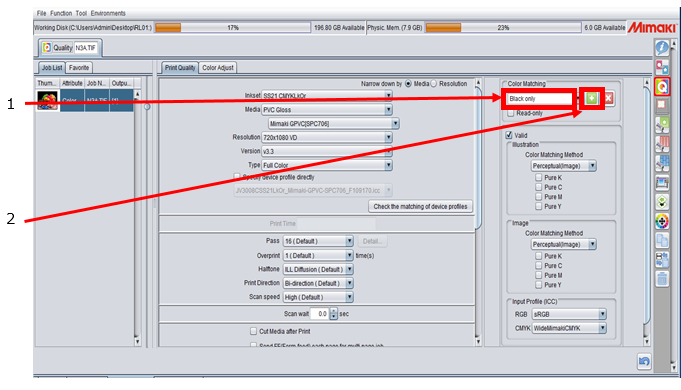681x390 pixels.
Task: Open Illustration Color Matching Method dropdown
Action: (x=564, y=165)
